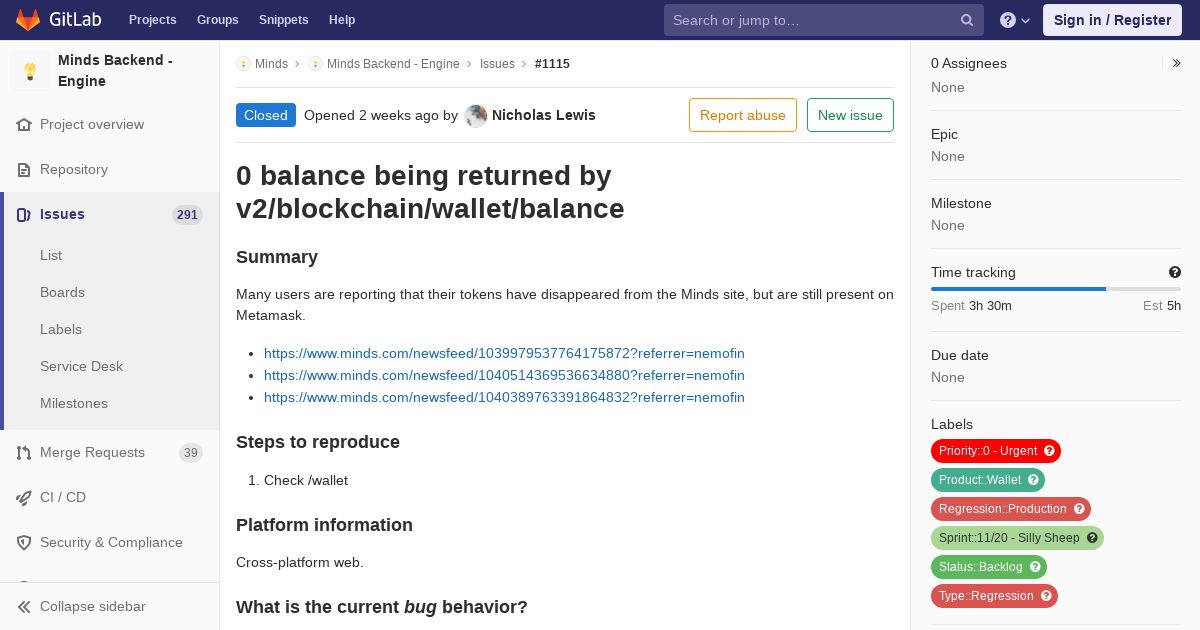Screen dimensions: 1200x630
Task: Click the Report abuse button
Action: tap(743, 115)
